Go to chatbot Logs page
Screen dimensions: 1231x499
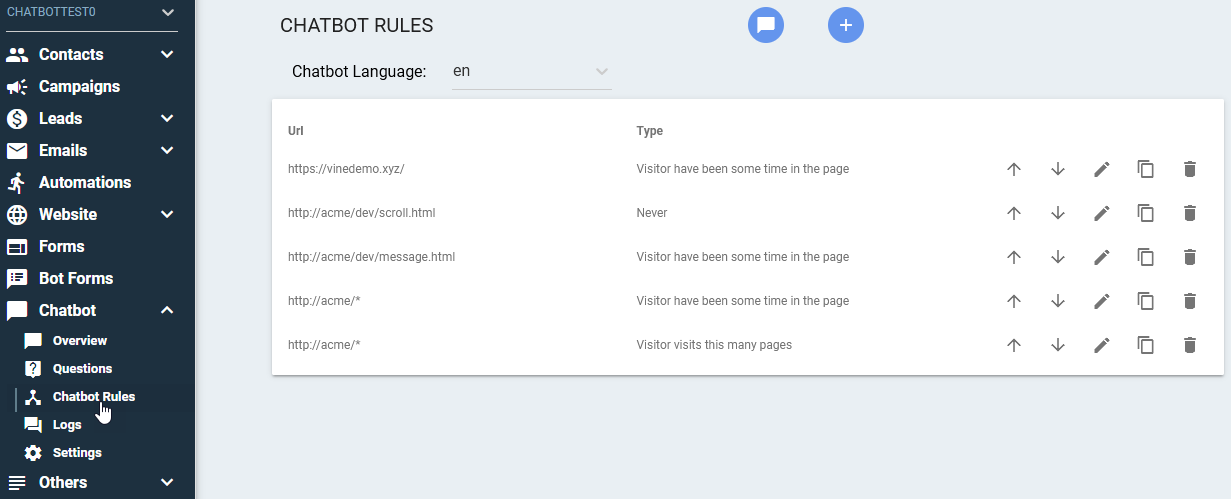point(69,425)
